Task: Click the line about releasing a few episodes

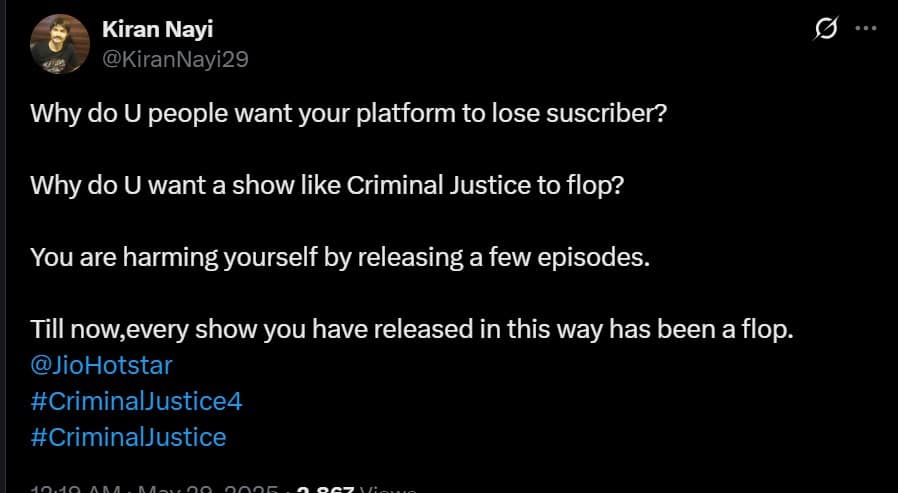Action: (x=340, y=258)
